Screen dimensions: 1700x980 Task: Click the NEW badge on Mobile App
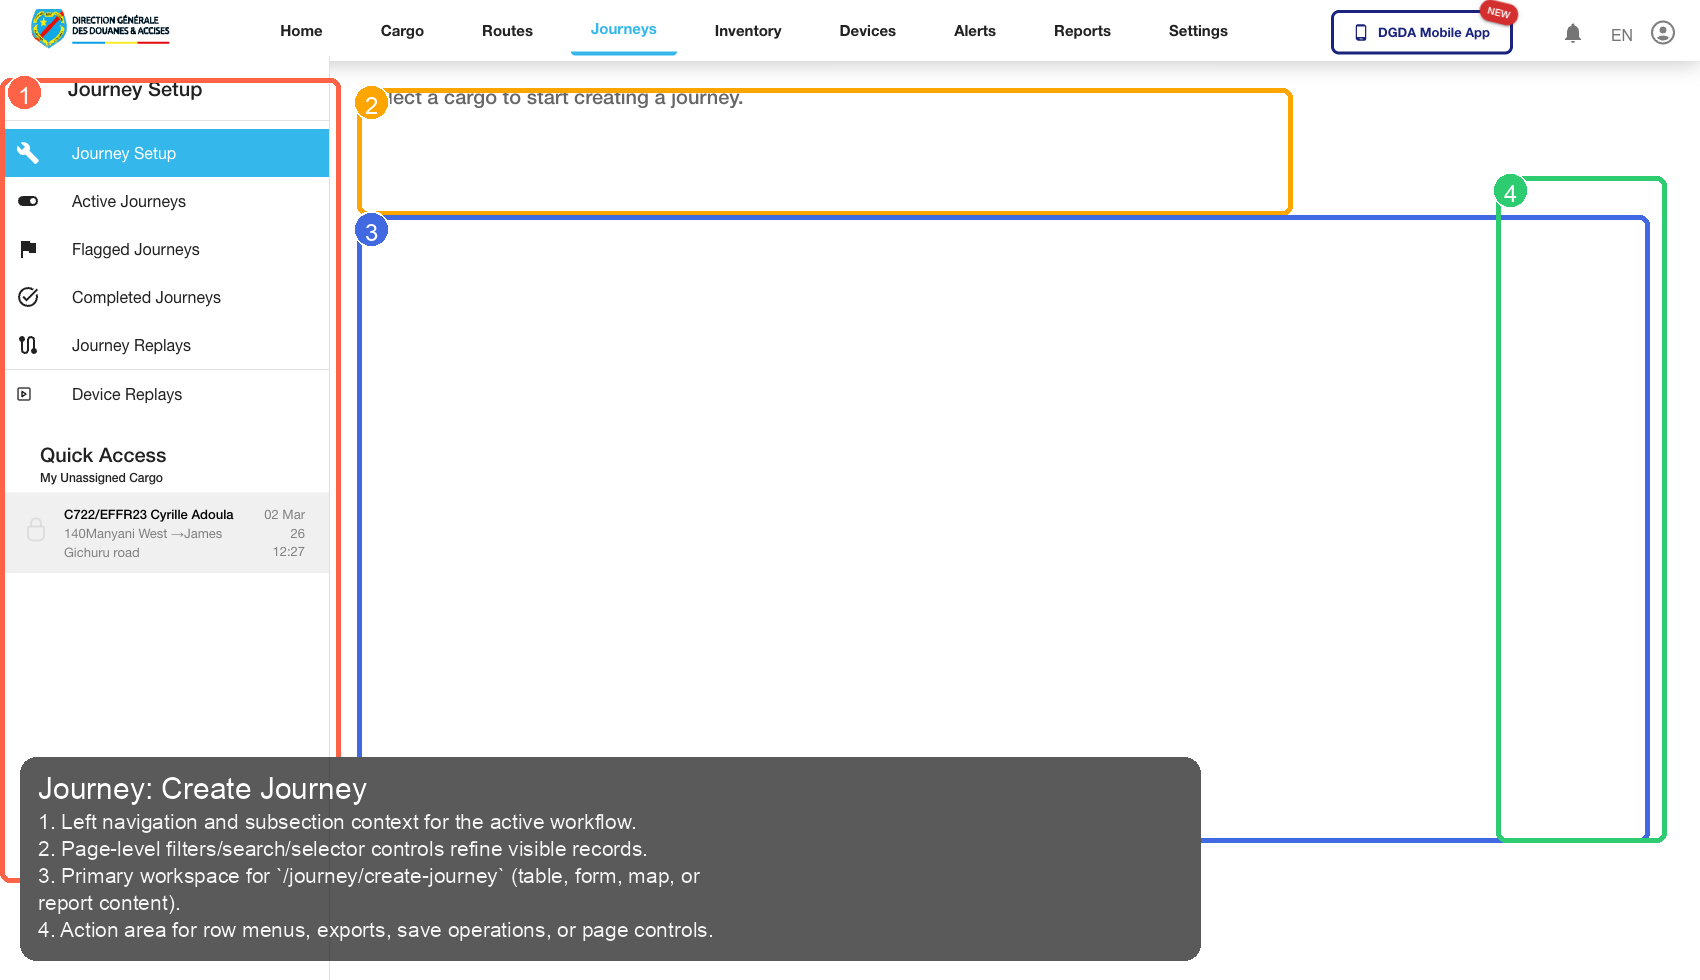coord(1499,12)
